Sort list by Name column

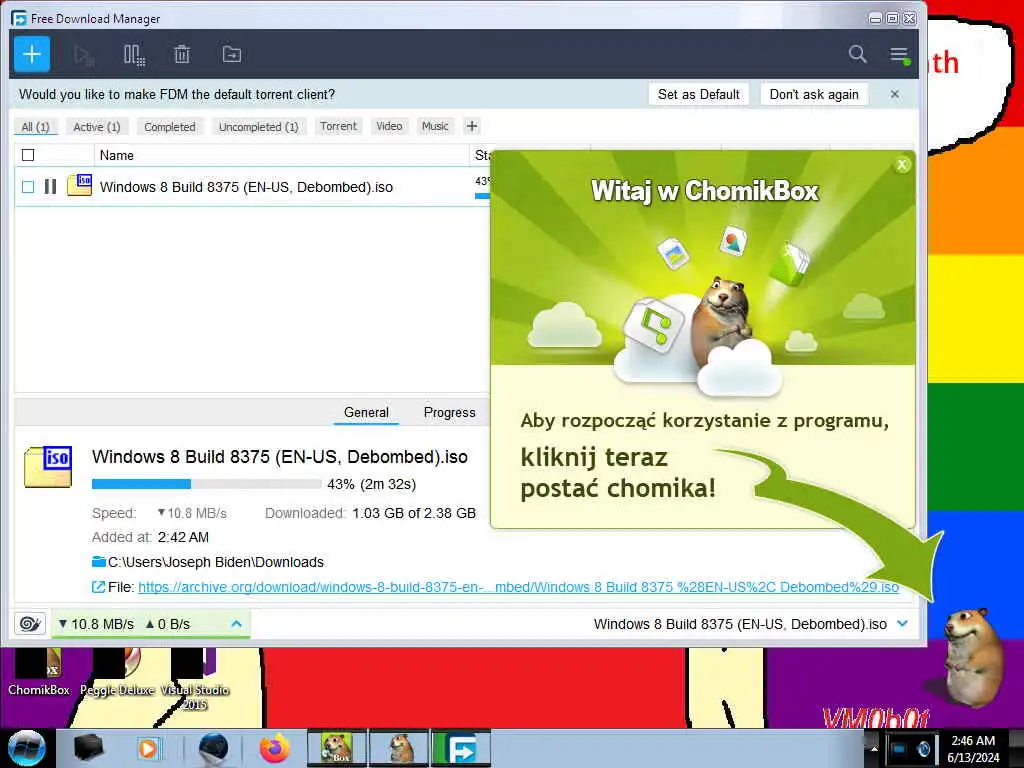click(117, 155)
